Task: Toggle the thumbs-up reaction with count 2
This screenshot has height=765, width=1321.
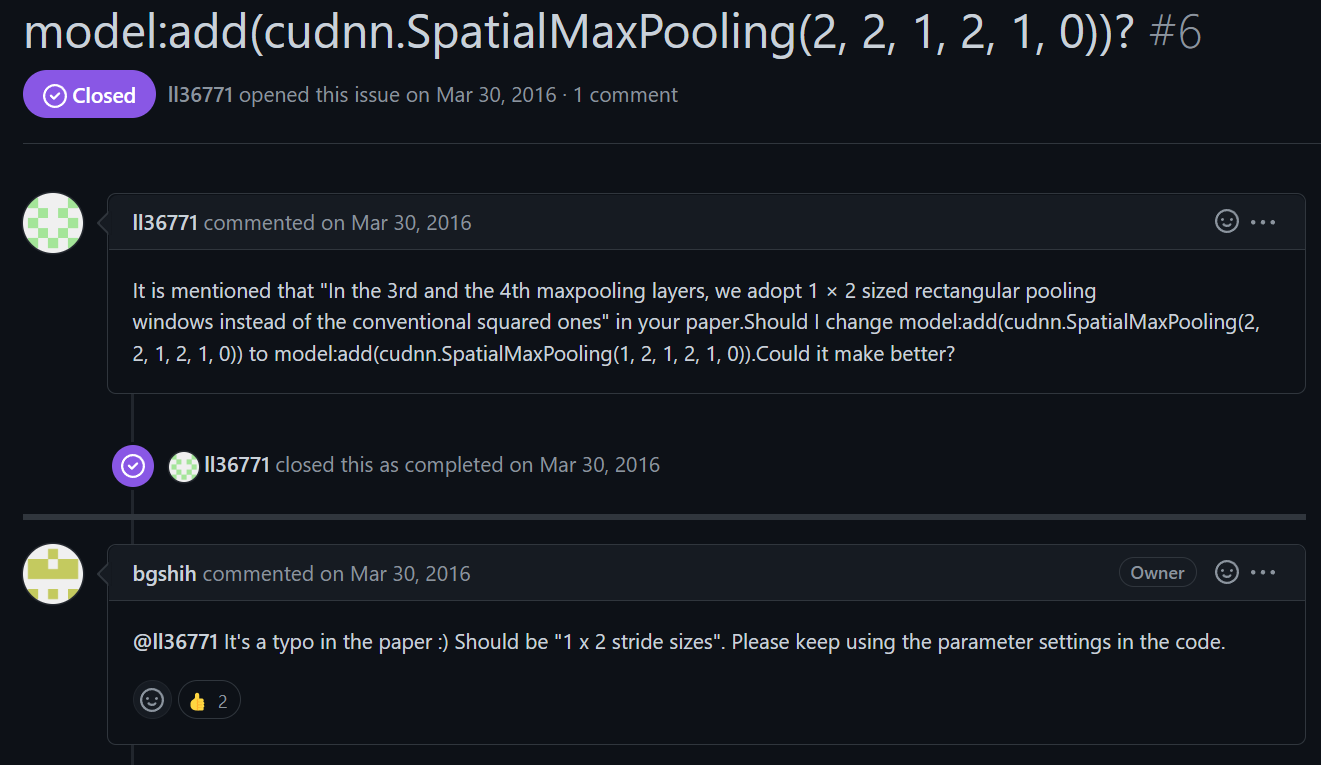Action: pos(209,701)
